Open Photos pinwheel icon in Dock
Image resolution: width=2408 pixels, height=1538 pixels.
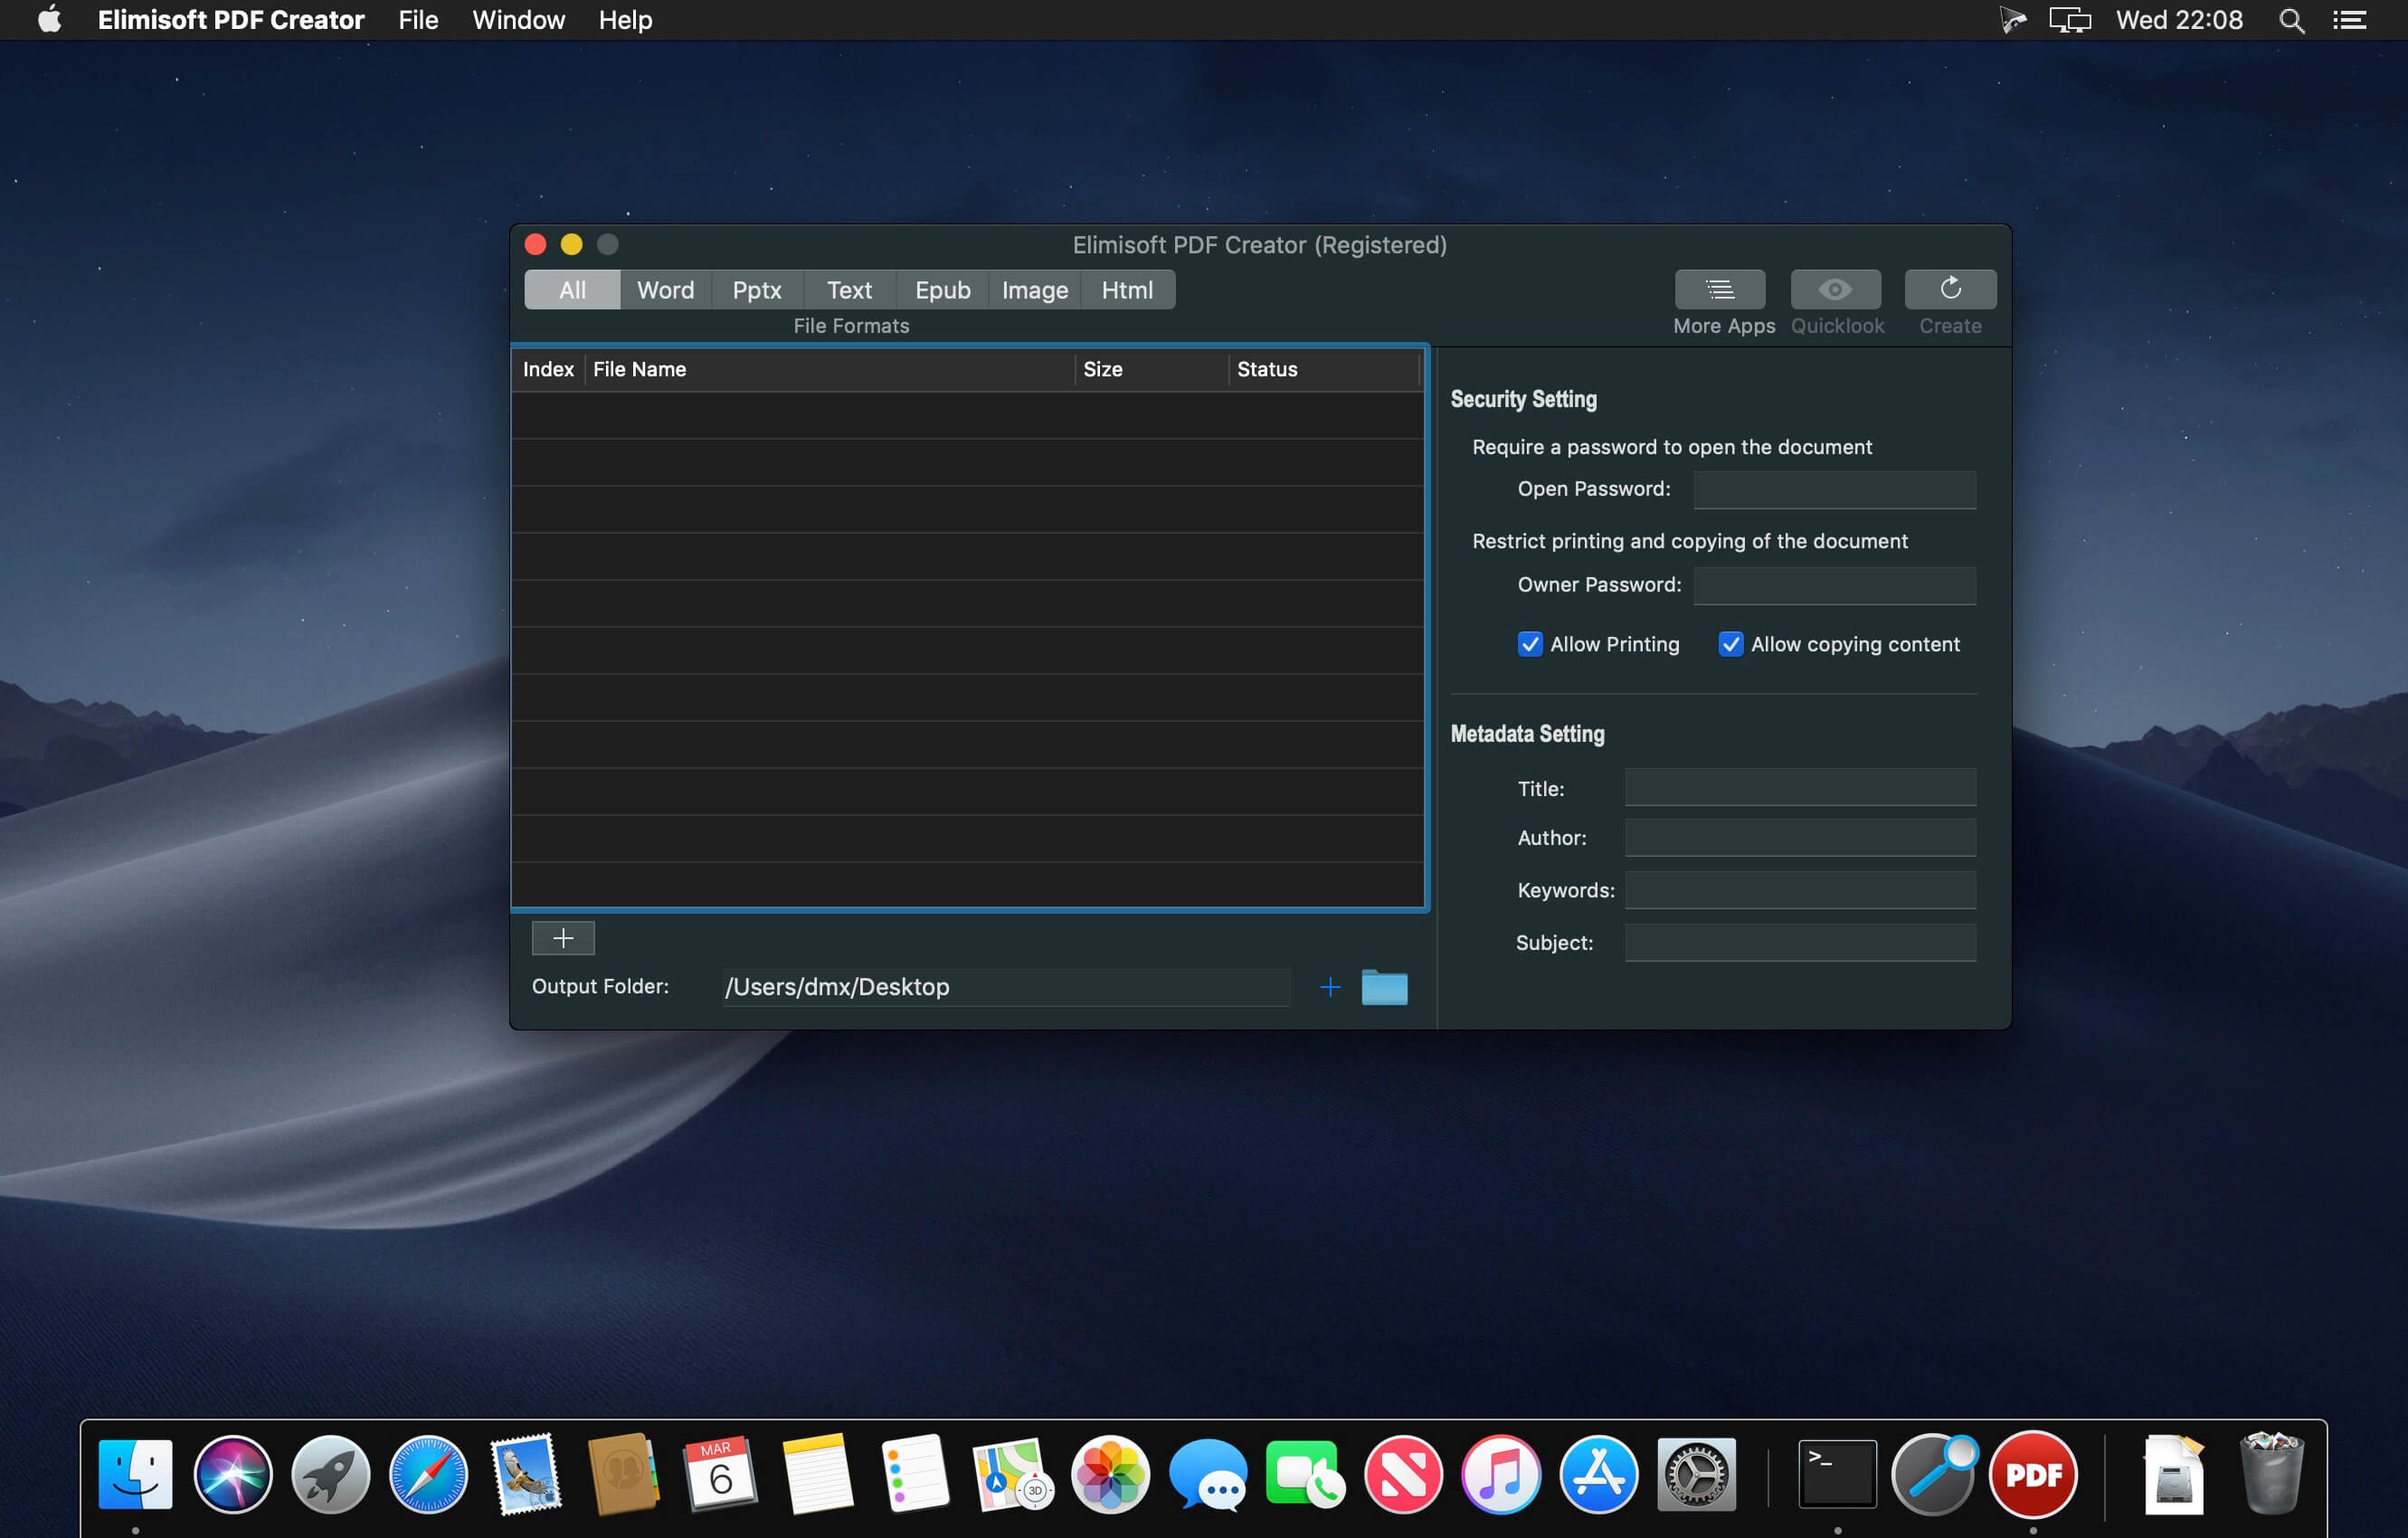pyautogui.click(x=1110, y=1474)
